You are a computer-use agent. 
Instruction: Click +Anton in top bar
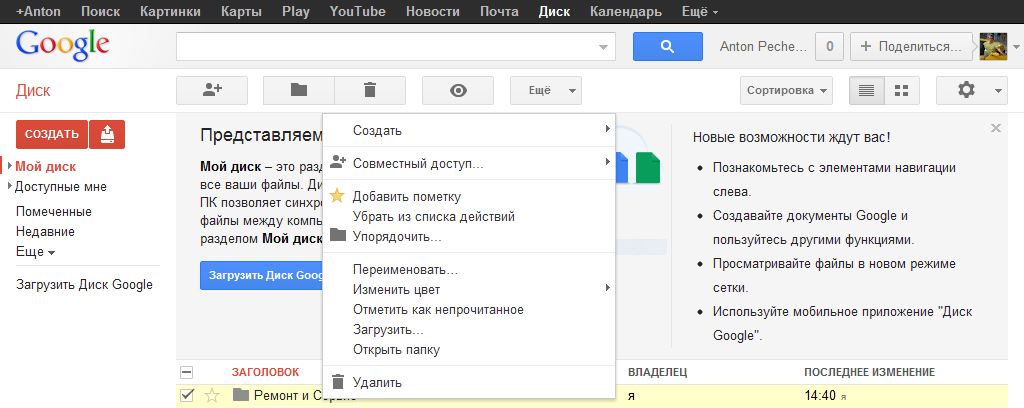point(40,12)
